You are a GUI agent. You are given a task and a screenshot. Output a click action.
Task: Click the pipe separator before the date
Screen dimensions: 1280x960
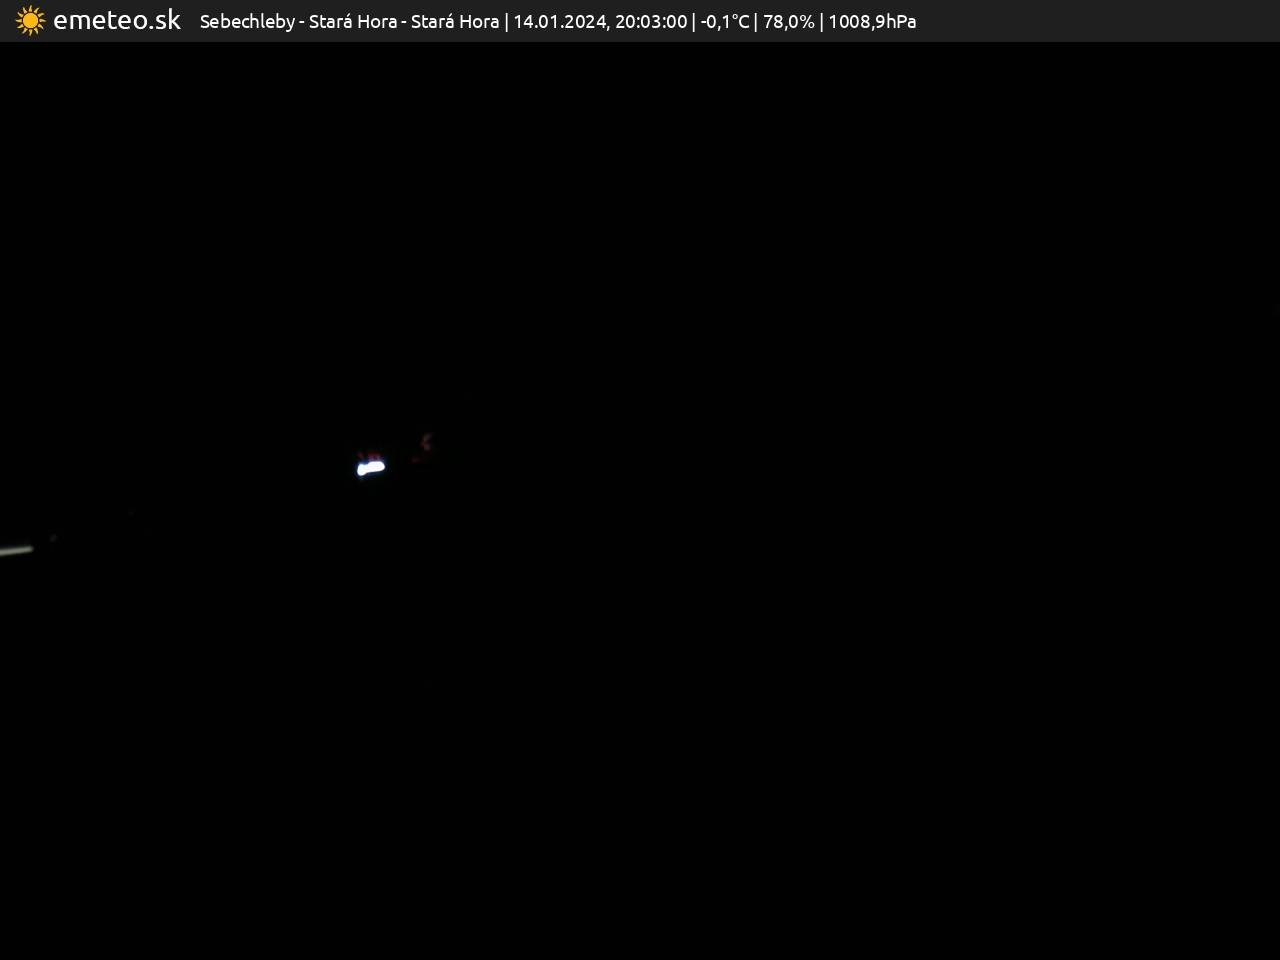507,22
